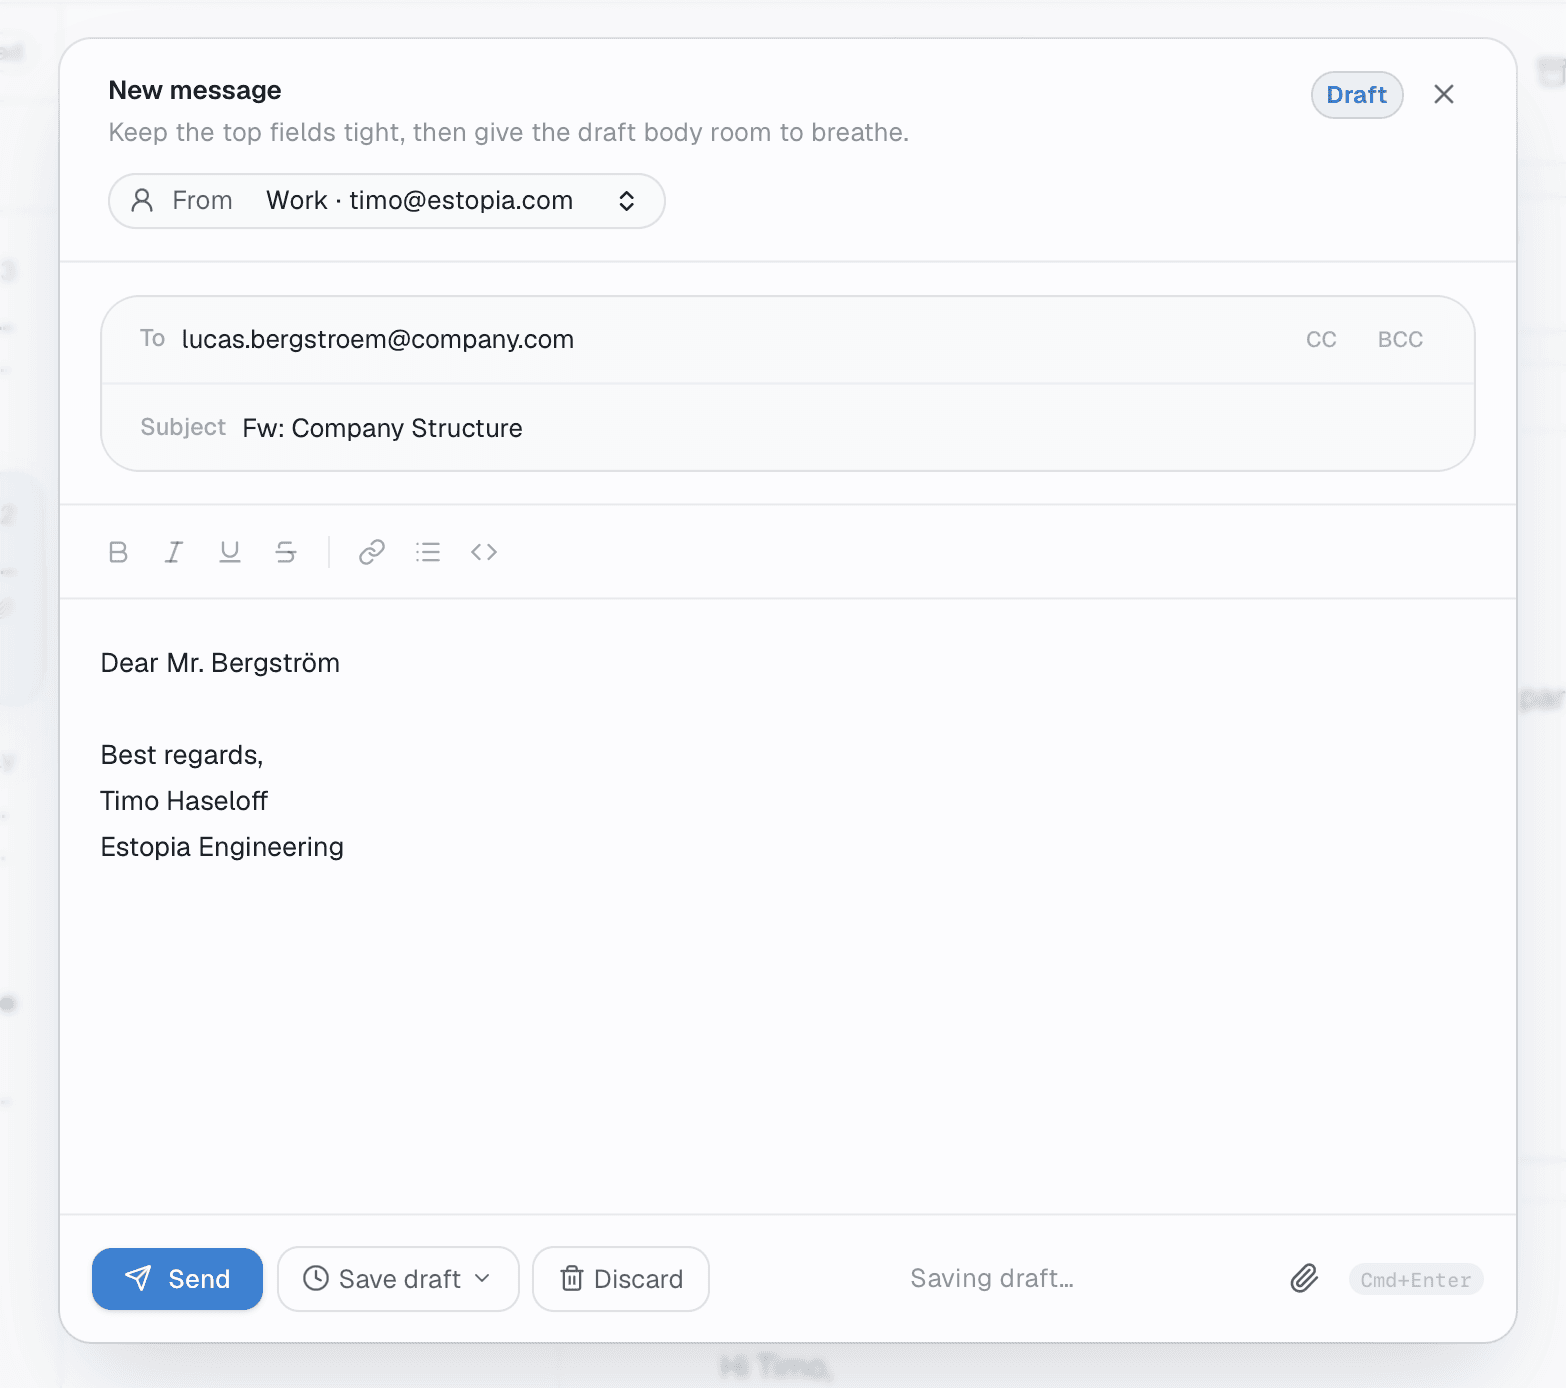Insert a code block
The width and height of the screenshot is (1566, 1388).
point(484,552)
